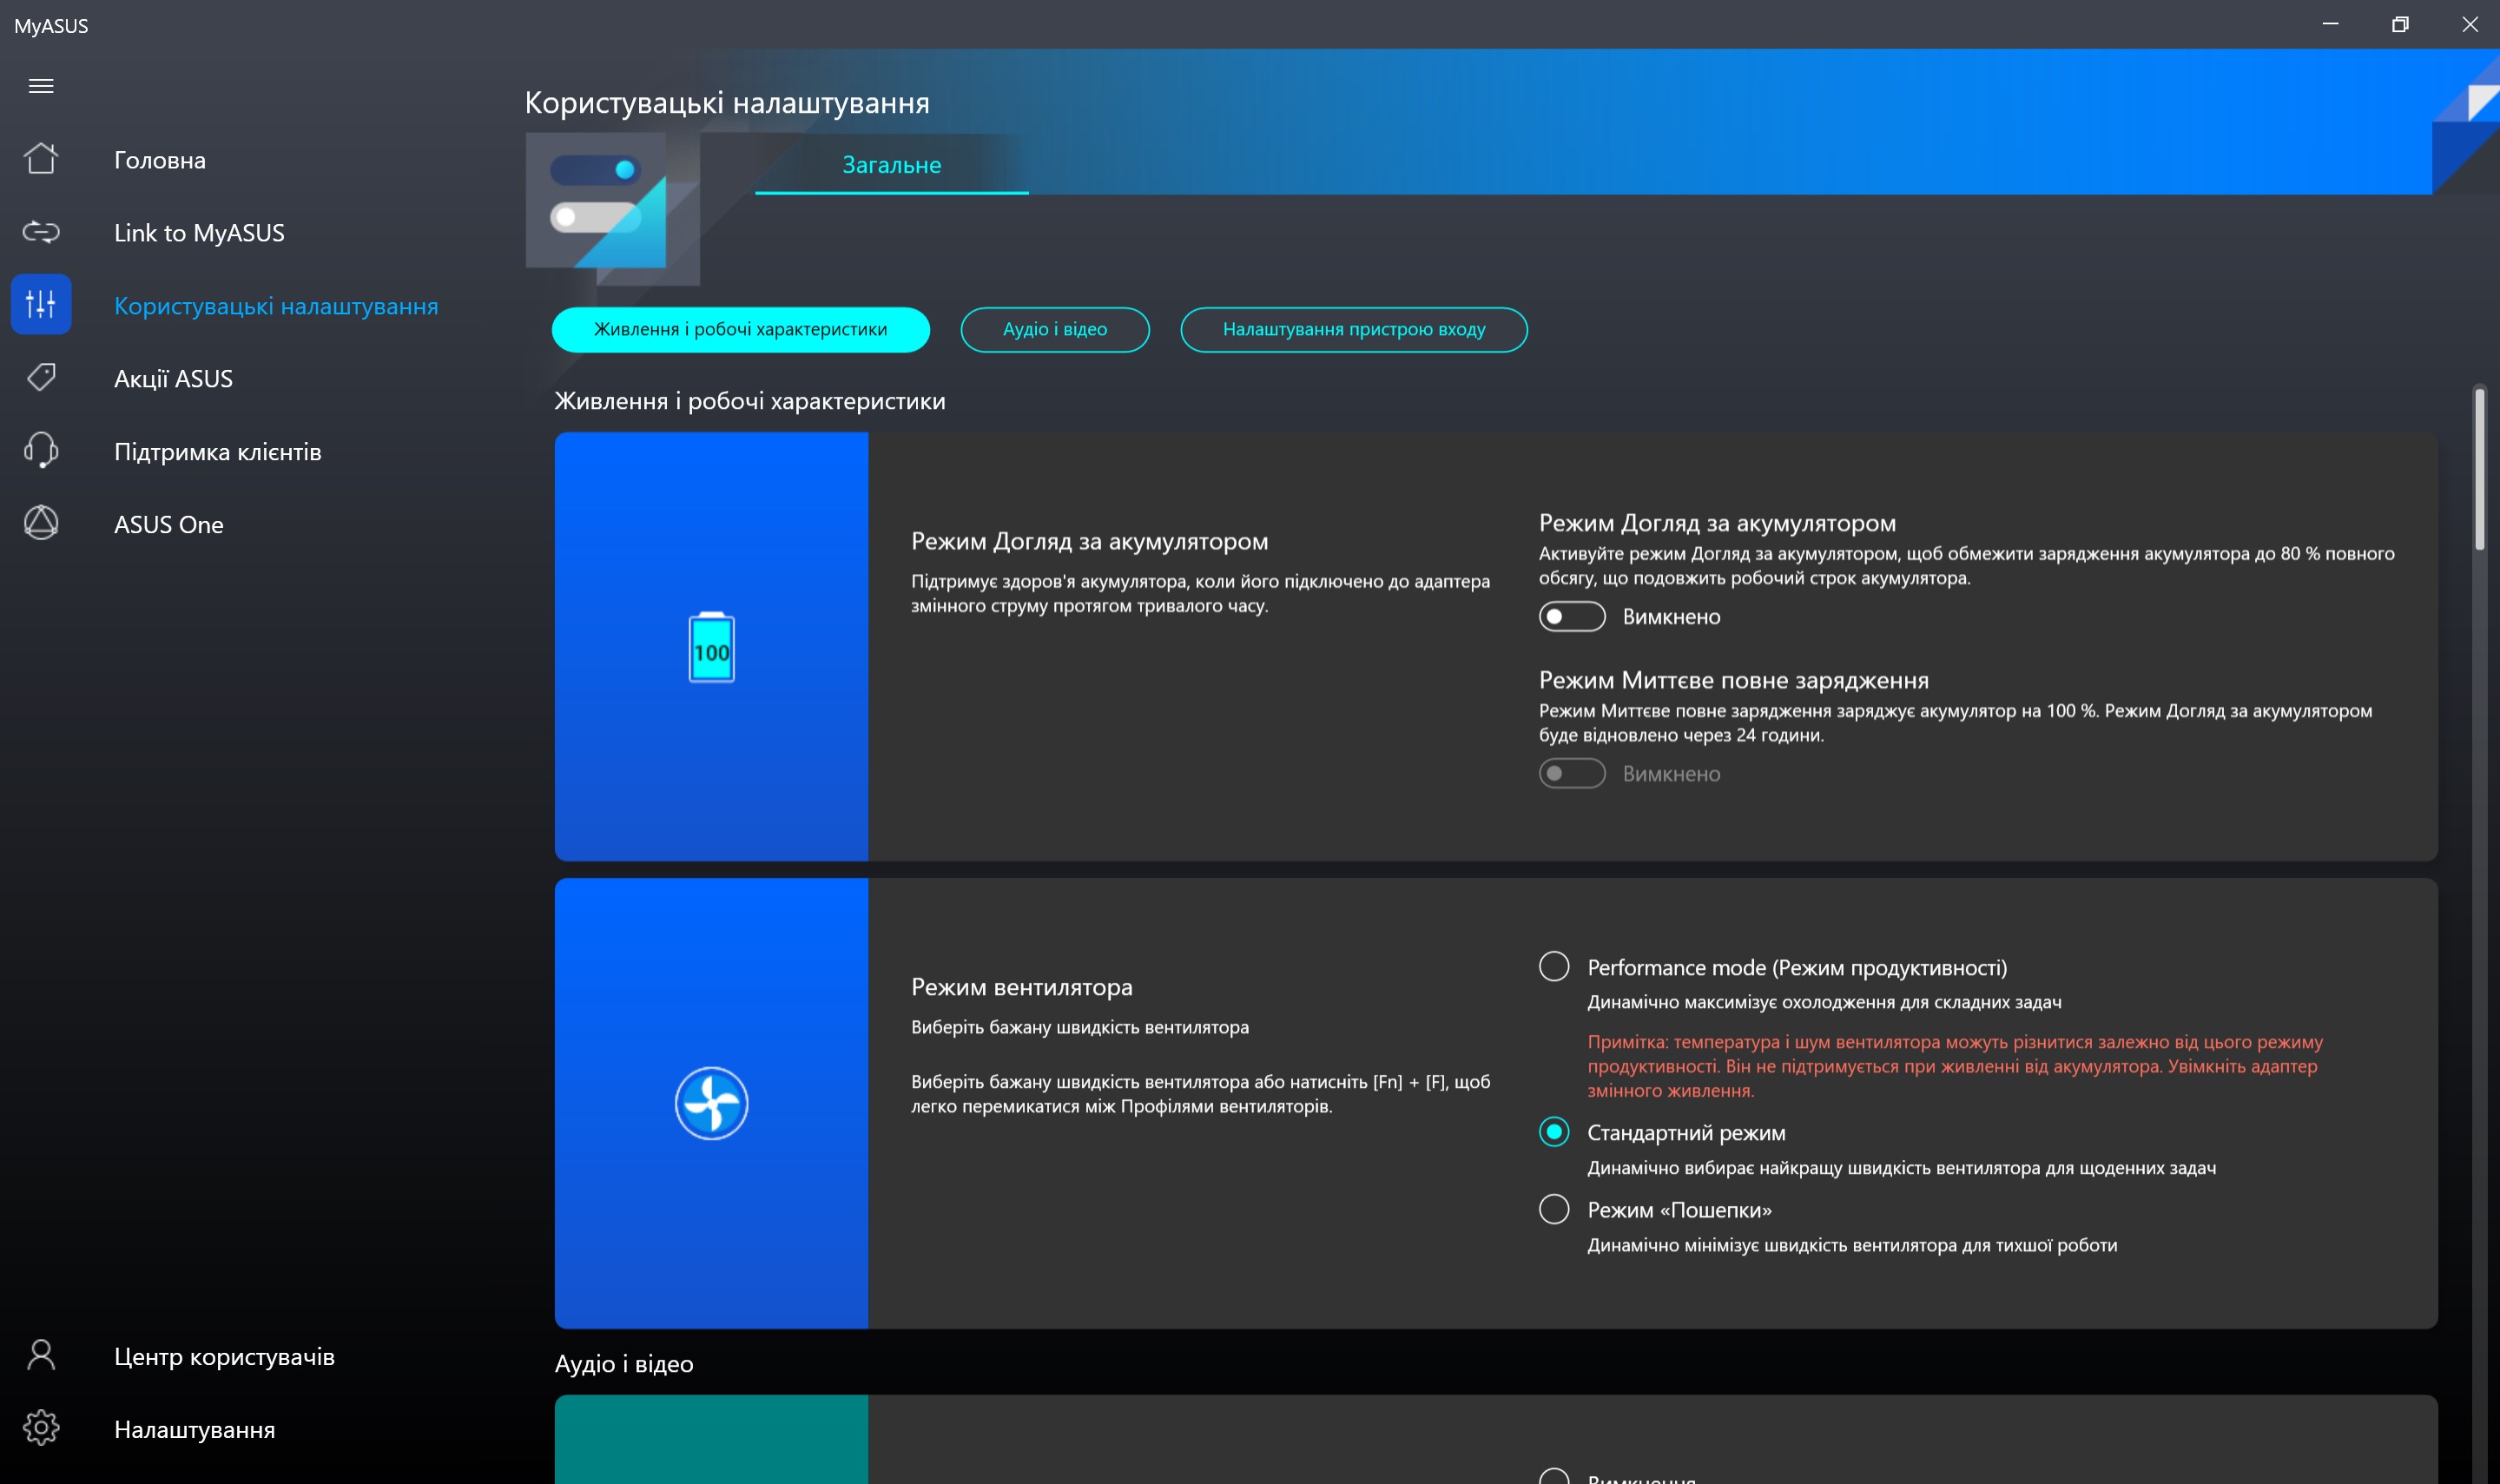Select Performance mode radio button
Viewport: 2500px width, 1484px height.
pos(1553,966)
